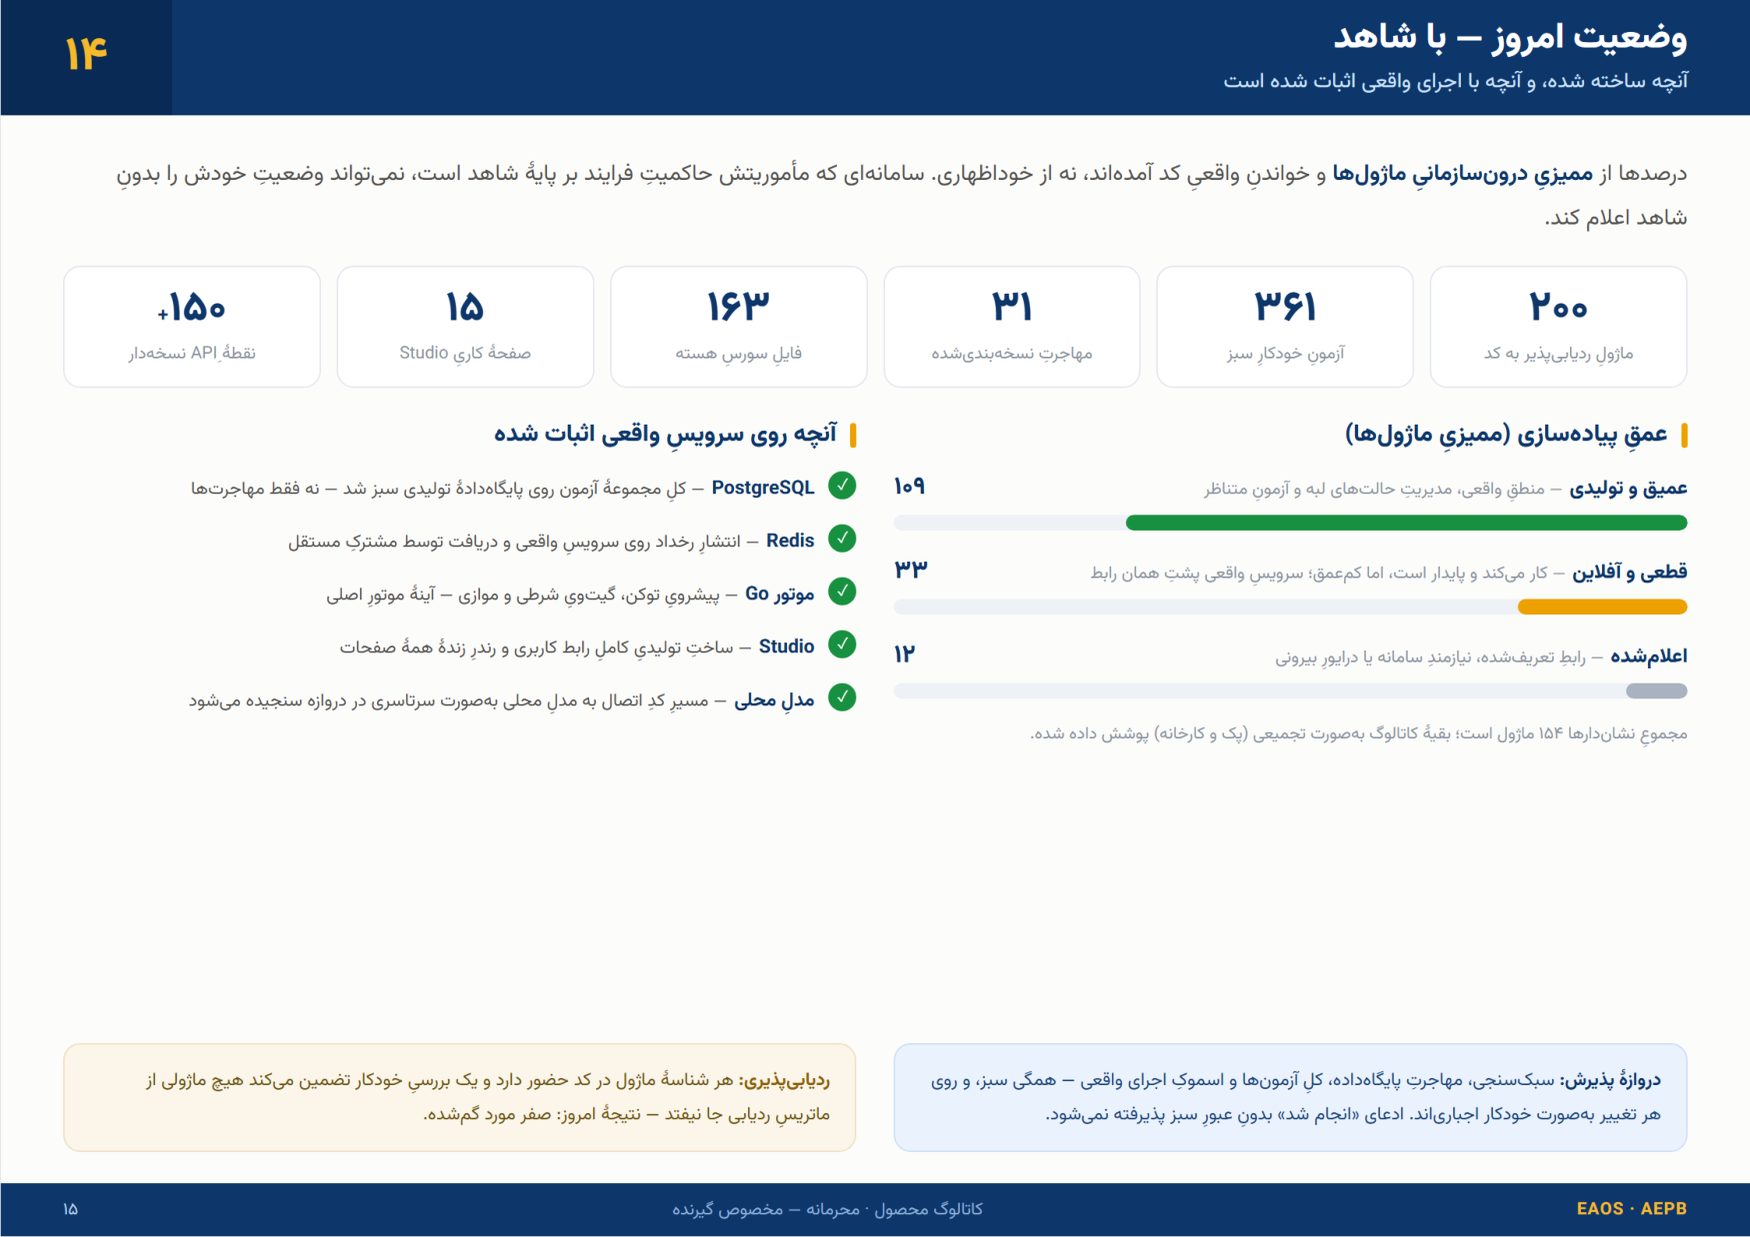Click the Go description پیشرویِ توکن، گیت‌ویِ شرطی

coord(523,595)
